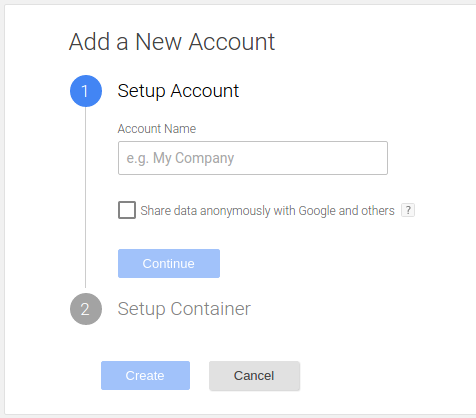The width and height of the screenshot is (476, 418).
Task: Click the 'e.g. My Company' placeholder text
Action: coord(180,158)
